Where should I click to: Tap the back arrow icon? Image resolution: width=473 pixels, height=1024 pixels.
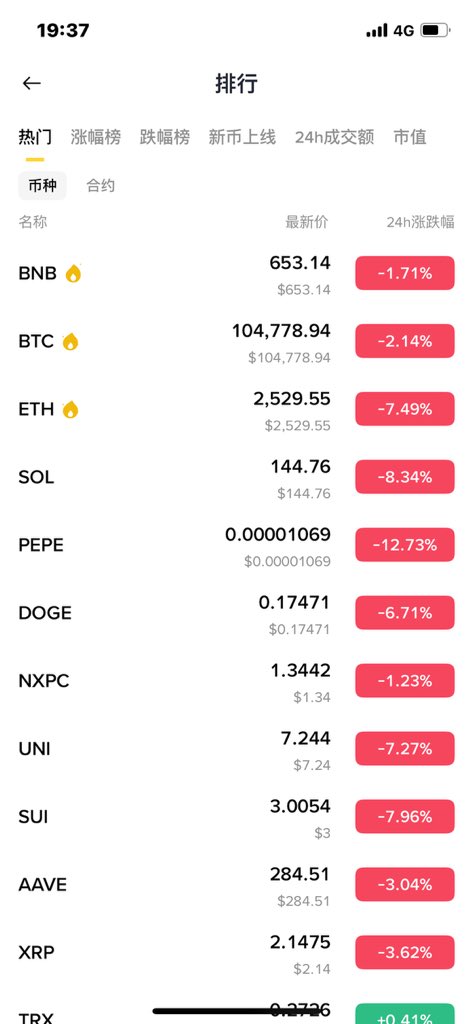pyautogui.click(x=31, y=83)
